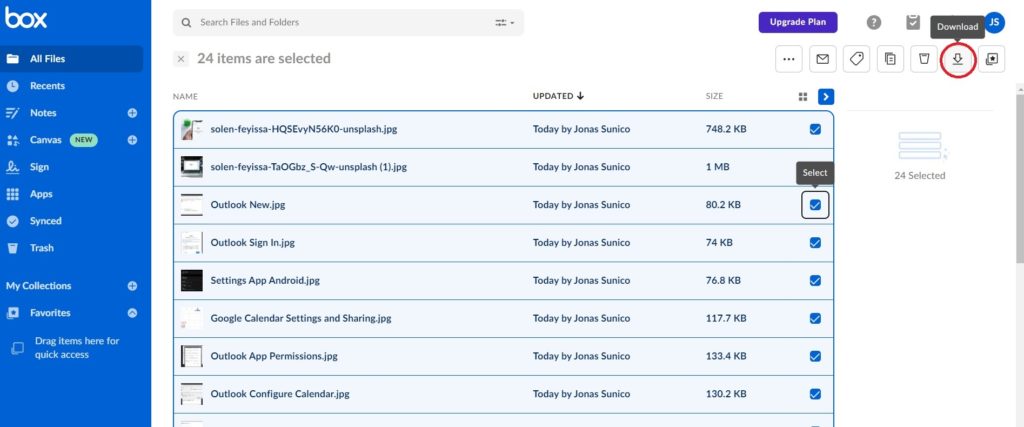
Task: Deselect Settings App Android.jpg checkbox
Action: click(815, 281)
